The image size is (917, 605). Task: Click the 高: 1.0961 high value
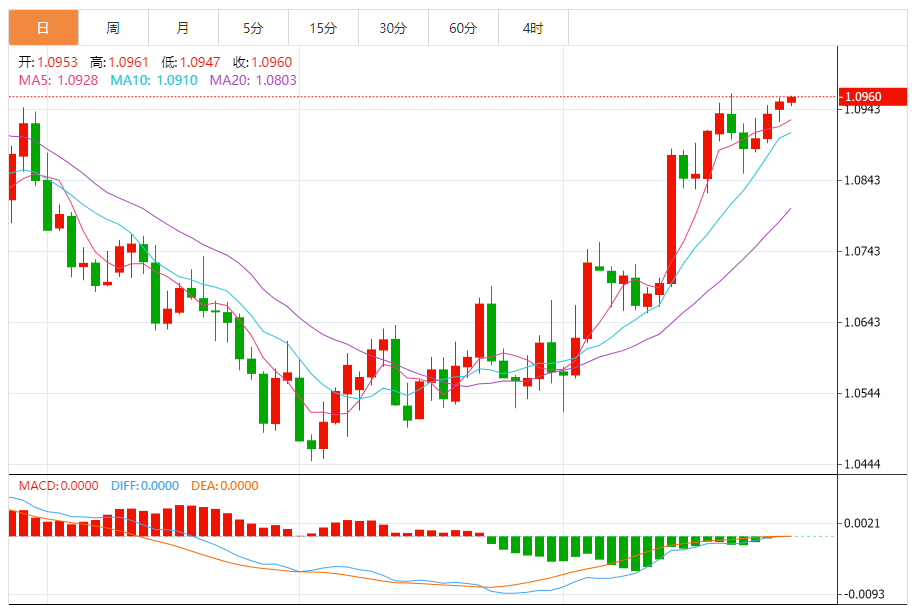119,62
